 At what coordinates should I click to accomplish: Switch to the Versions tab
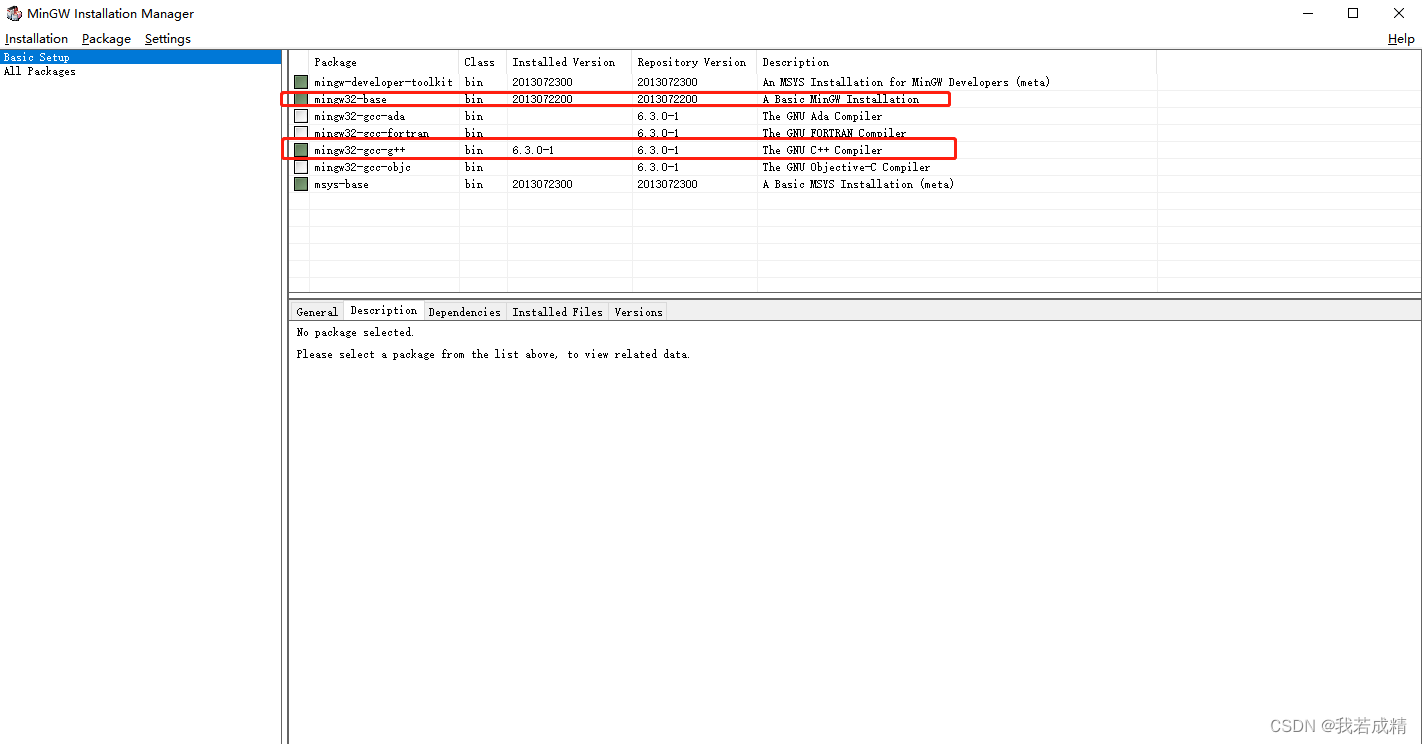[x=638, y=312]
